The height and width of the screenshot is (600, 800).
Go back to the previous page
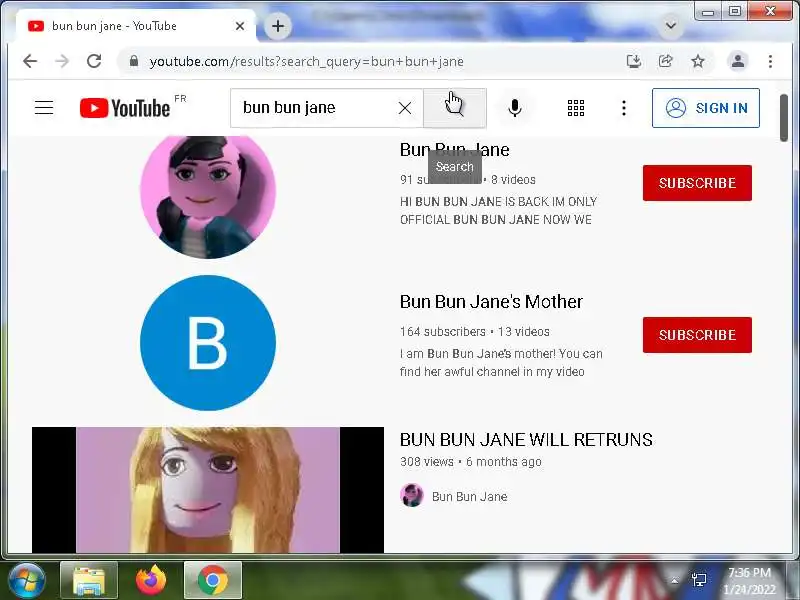click(x=30, y=61)
